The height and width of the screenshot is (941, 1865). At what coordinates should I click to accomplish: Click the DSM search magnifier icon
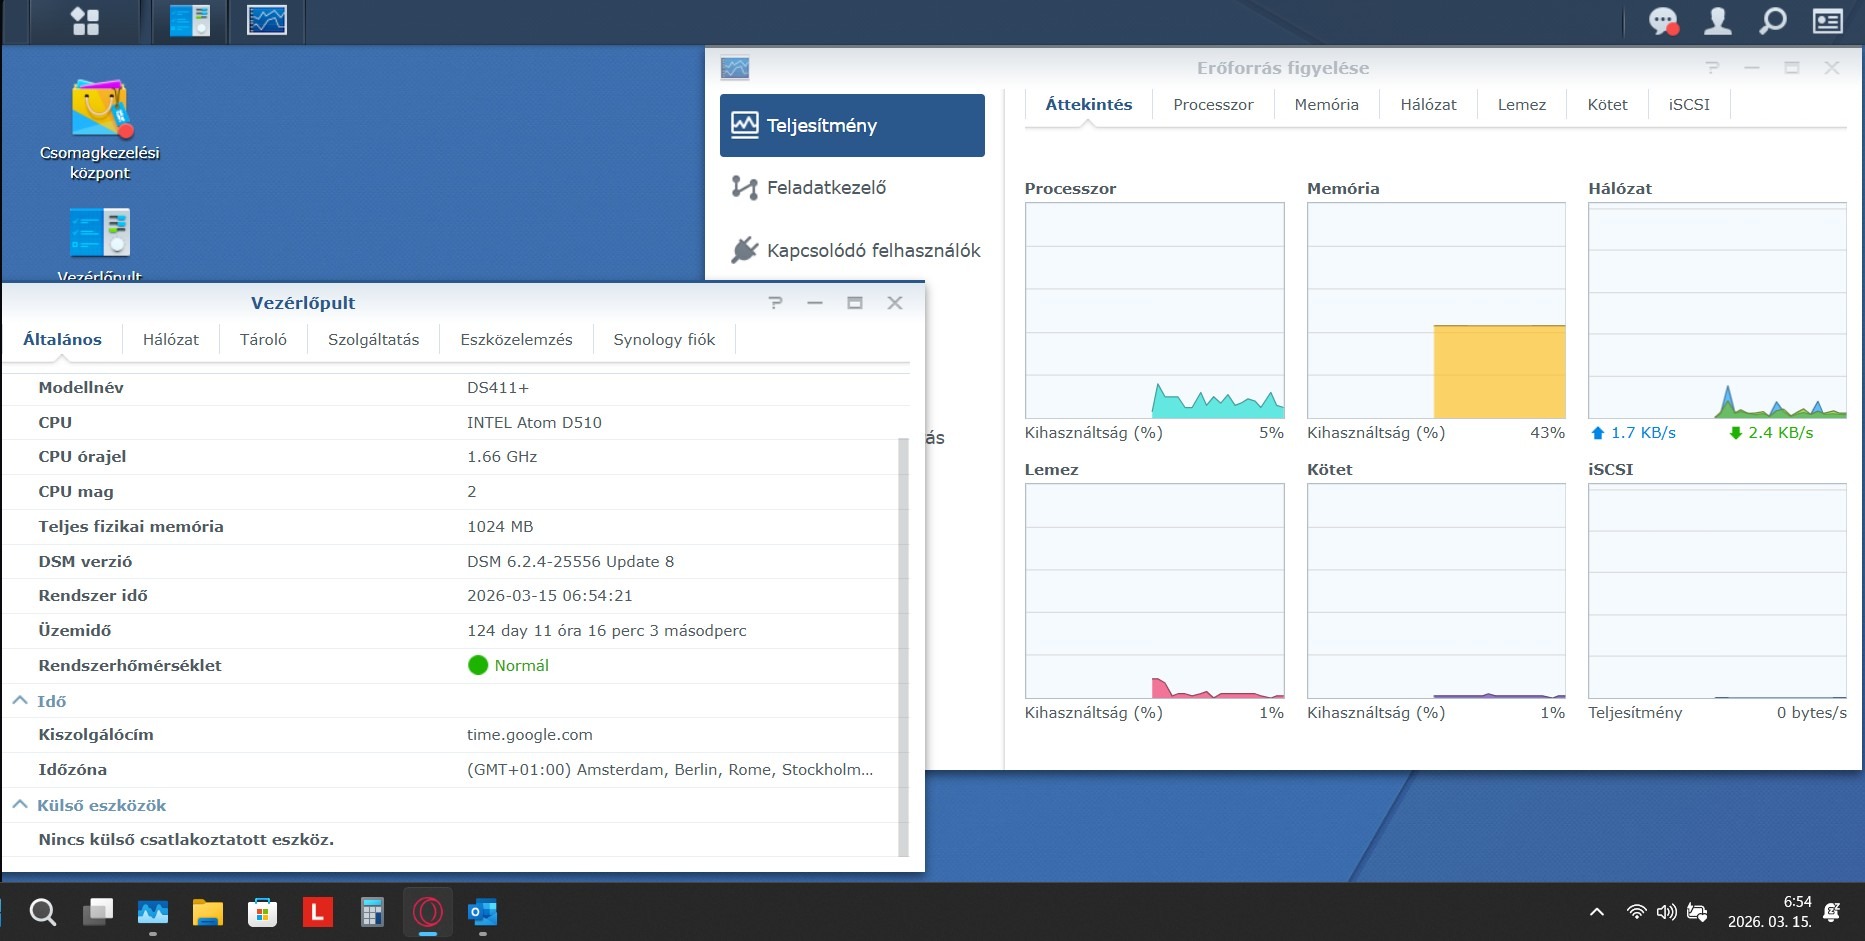click(1773, 21)
